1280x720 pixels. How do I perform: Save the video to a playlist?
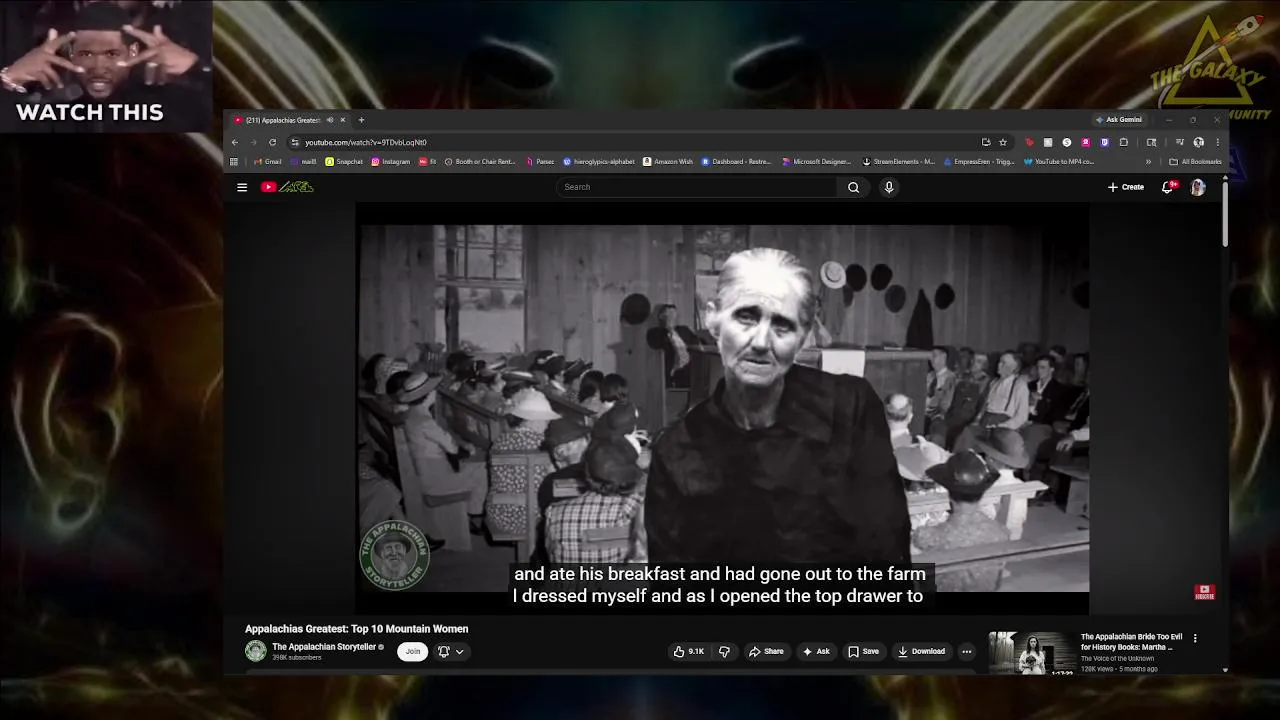click(863, 651)
